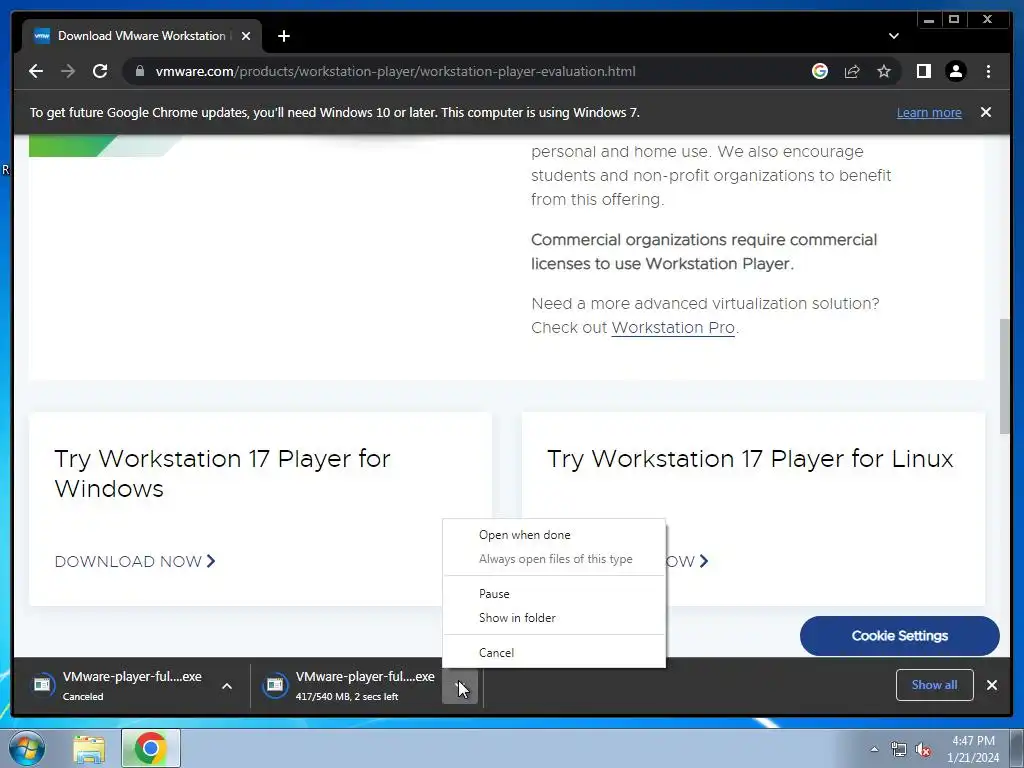Screen dimensions: 1024x768
Task: Toggle the active download's options arrow
Action: (x=460, y=686)
